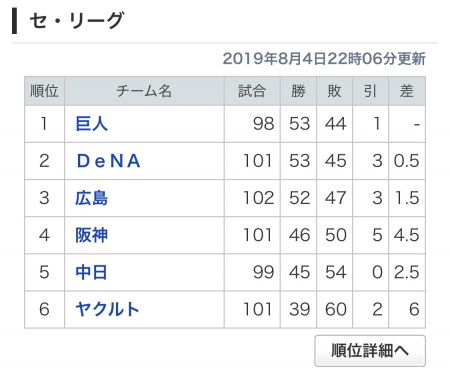Click the 2019年8月4日 update timestamp
This screenshot has width=450, height=371.
point(324,59)
